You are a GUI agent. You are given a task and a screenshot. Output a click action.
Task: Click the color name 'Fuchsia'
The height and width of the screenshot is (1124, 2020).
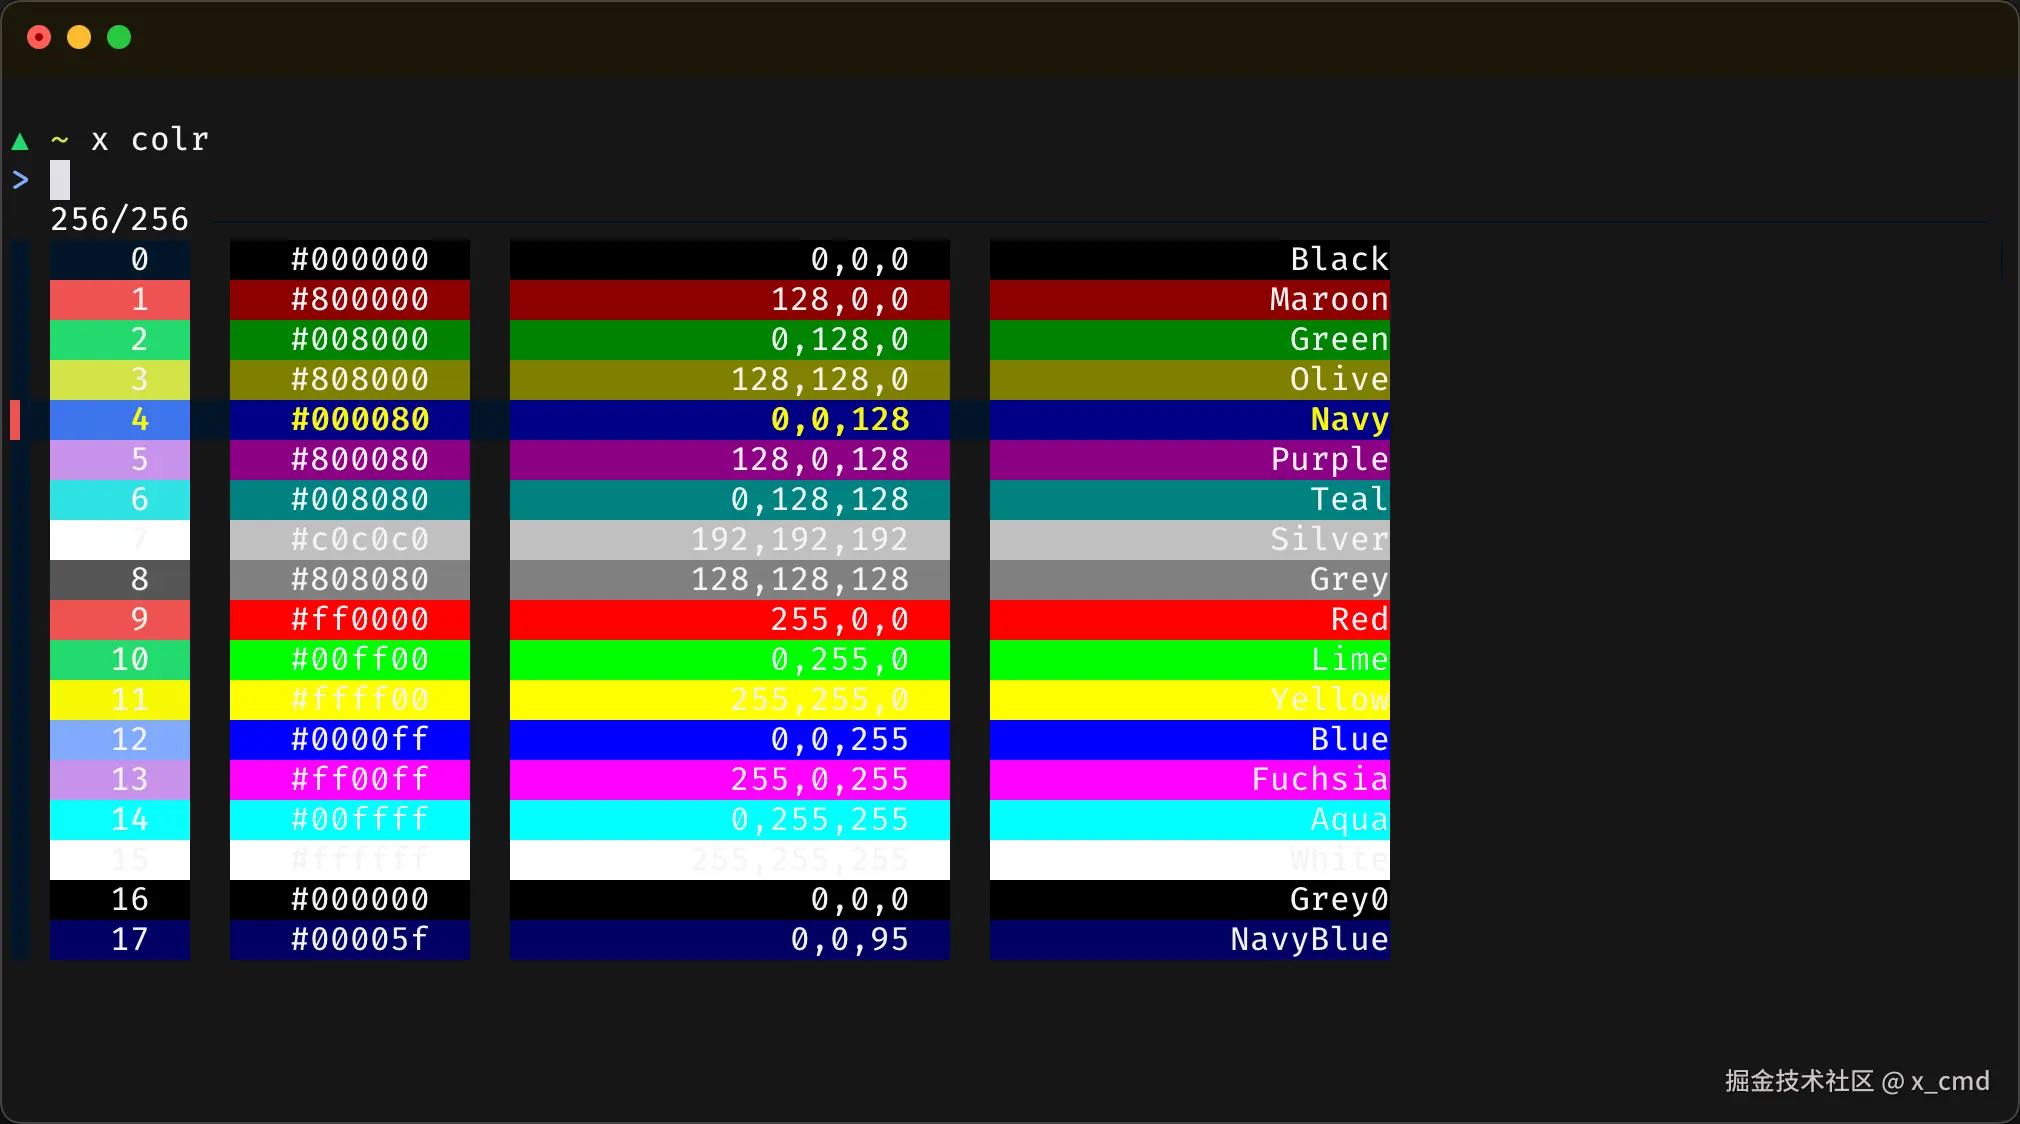1320,780
